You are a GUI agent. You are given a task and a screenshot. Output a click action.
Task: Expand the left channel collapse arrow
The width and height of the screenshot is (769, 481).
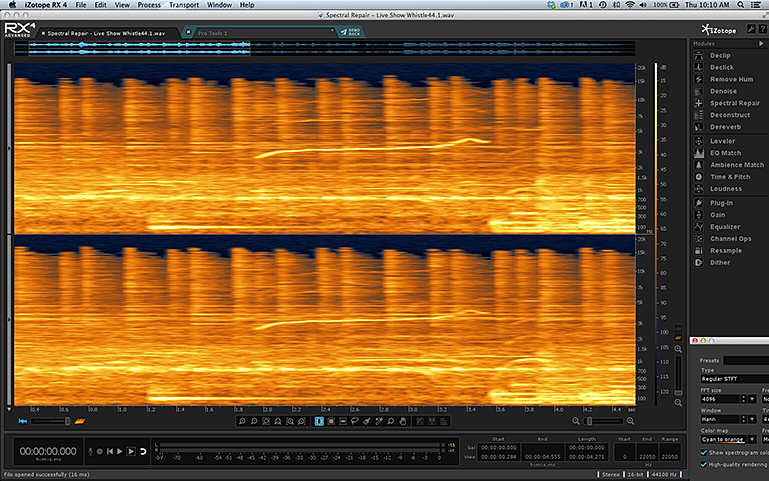point(8,148)
